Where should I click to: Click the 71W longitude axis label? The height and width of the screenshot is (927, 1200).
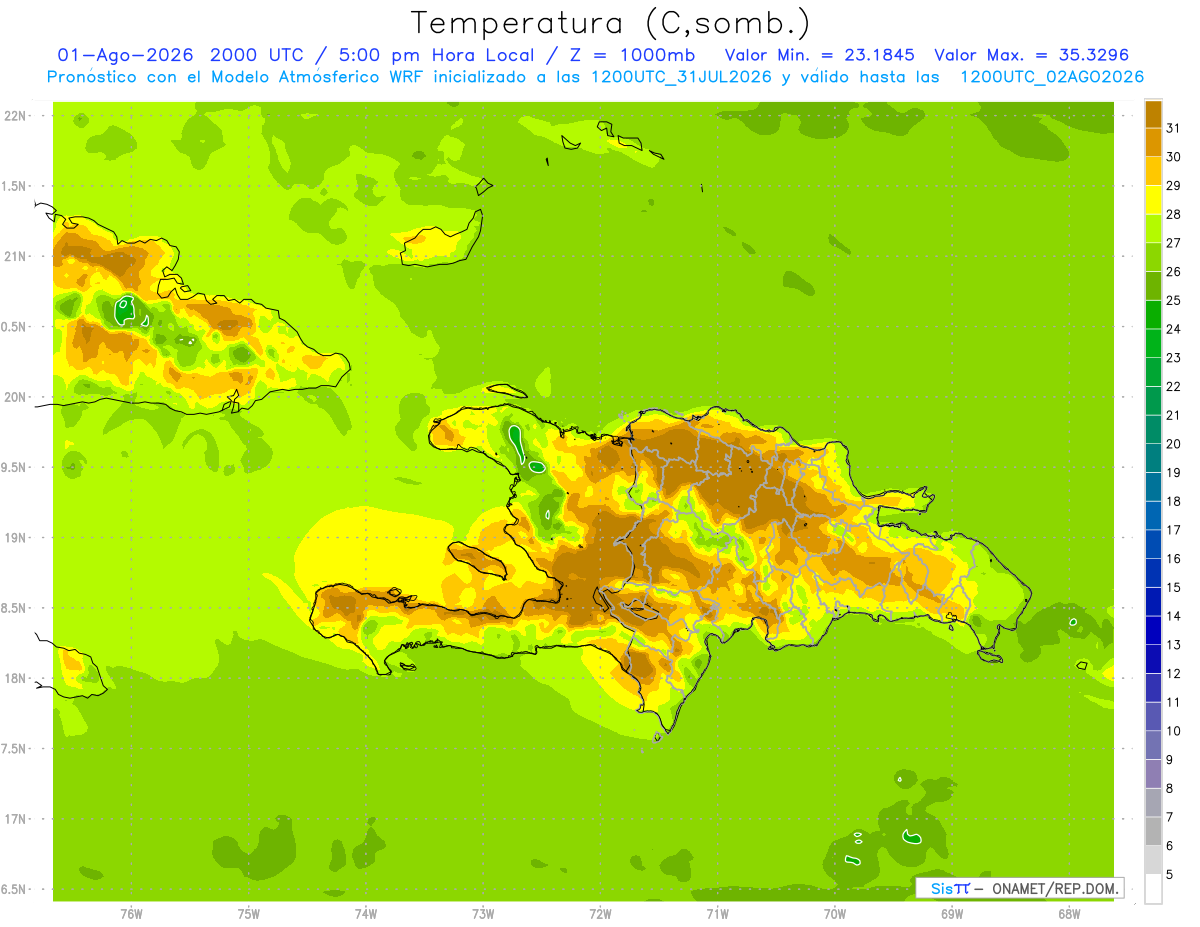(717, 913)
